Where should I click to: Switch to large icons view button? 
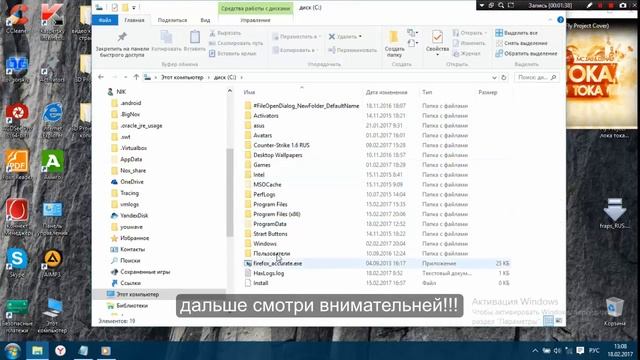coord(558,321)
